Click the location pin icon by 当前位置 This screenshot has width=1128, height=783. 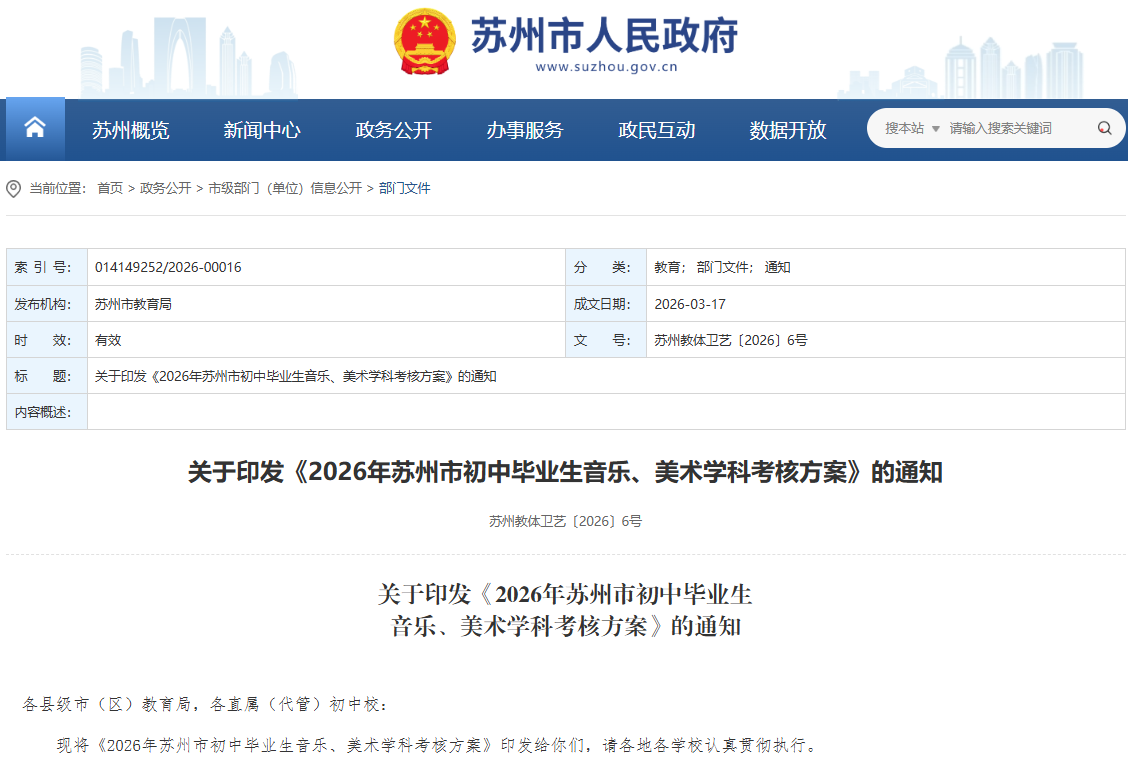(14, 188)
